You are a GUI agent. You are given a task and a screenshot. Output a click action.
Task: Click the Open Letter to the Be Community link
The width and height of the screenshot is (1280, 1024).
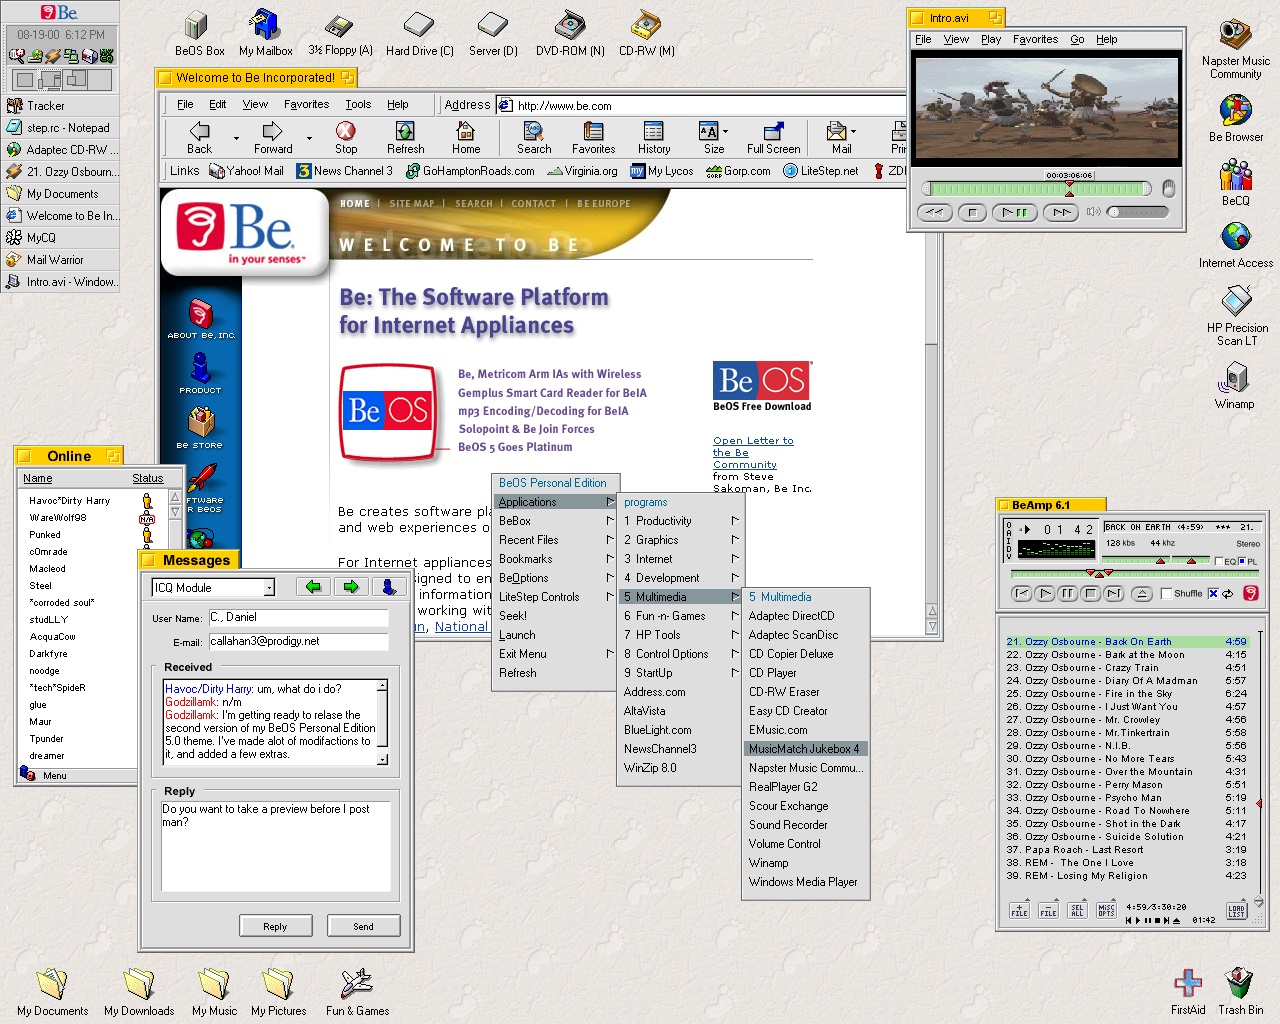point(753,452)
